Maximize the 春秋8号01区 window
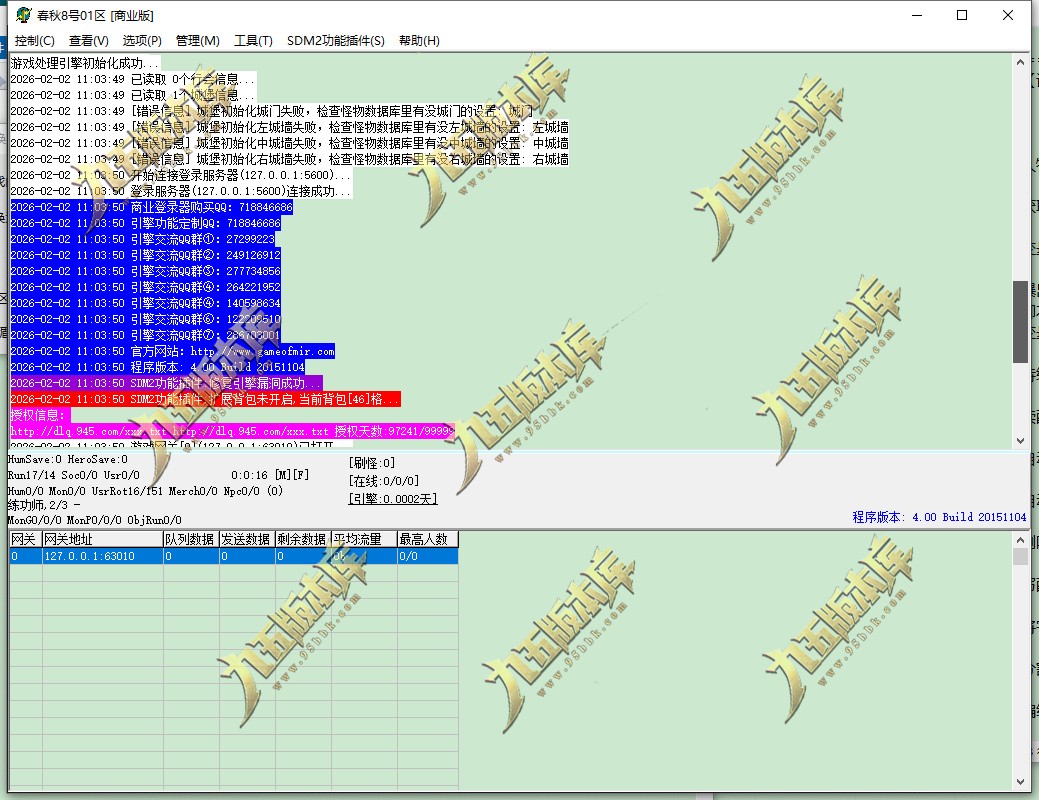Image resolution: width=1039 pixels, height=800 pixels. 962,15
